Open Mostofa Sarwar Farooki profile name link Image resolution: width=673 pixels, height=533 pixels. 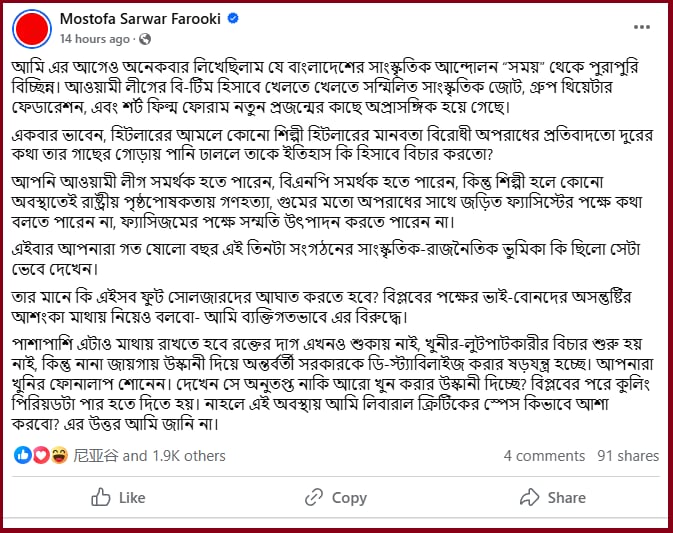click(140, 19)
